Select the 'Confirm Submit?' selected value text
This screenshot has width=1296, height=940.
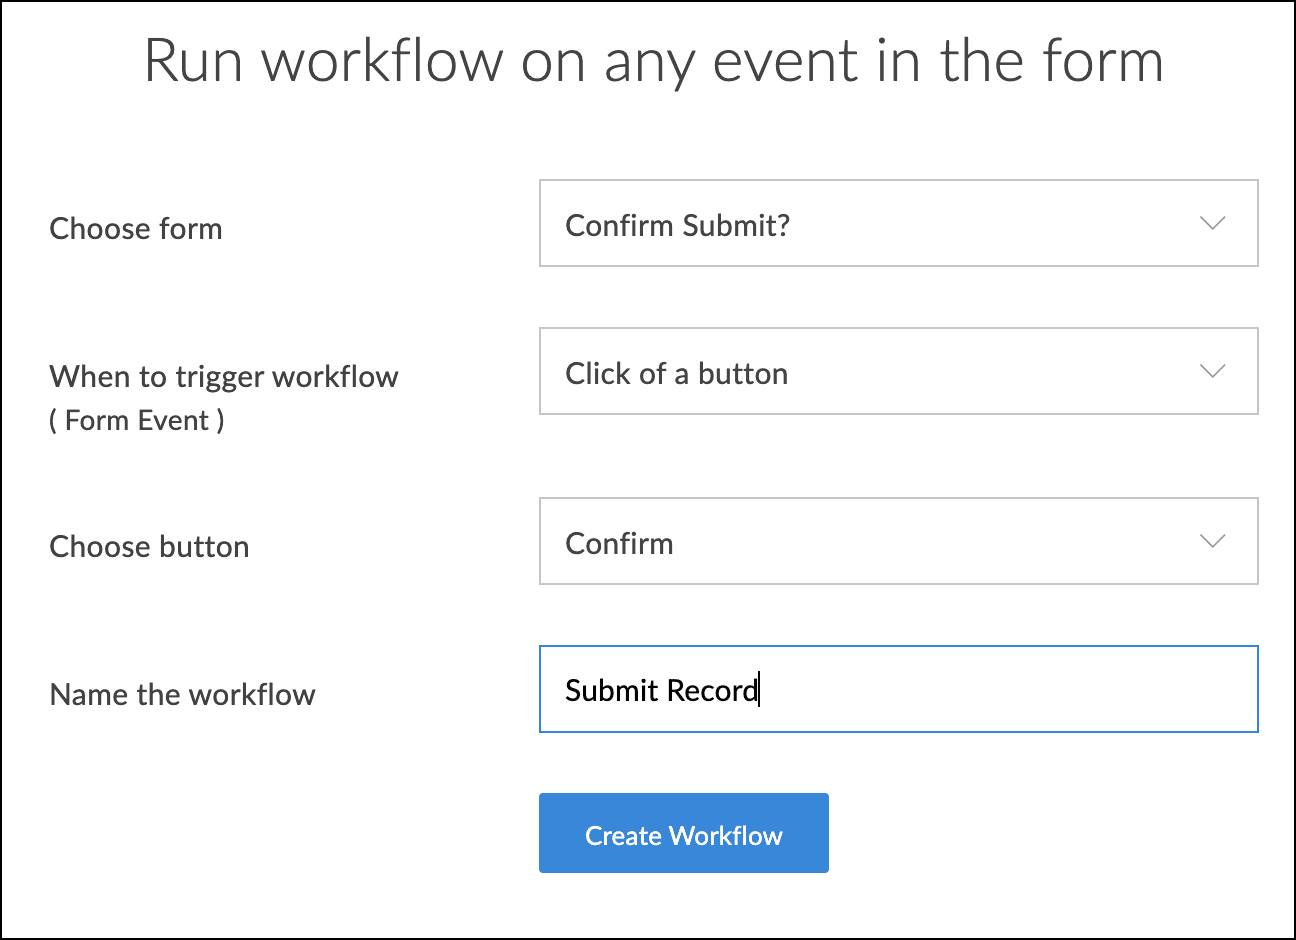coord(677,225)
